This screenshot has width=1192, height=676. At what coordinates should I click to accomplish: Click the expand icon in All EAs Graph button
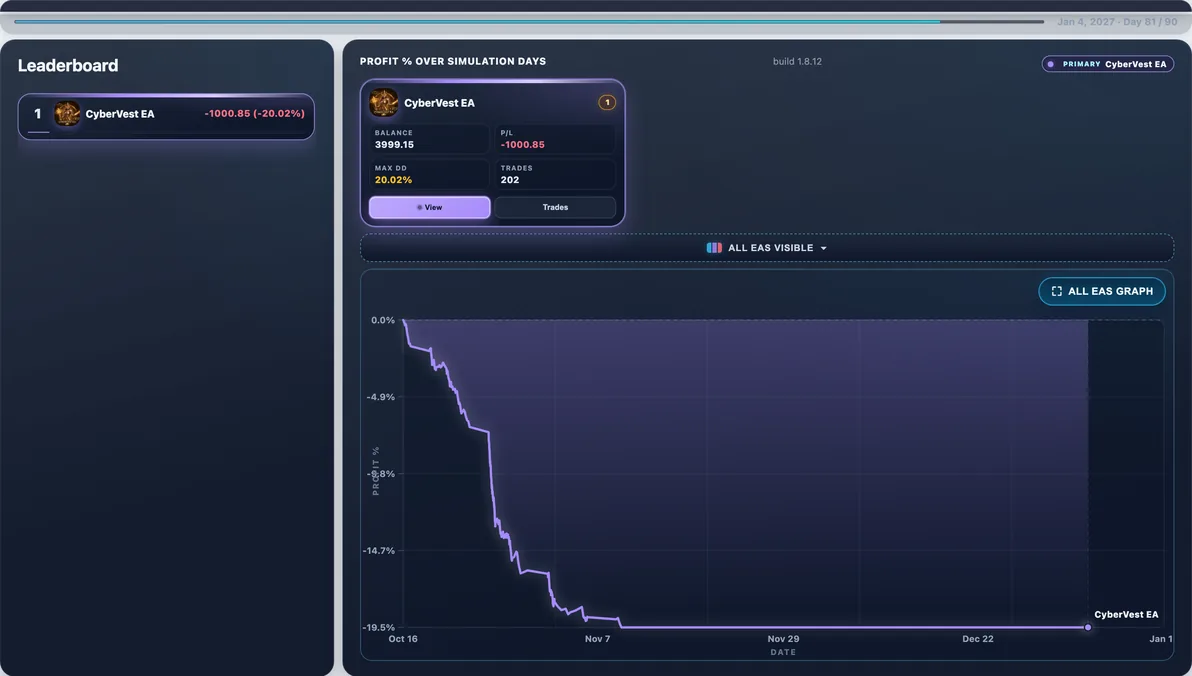point(1057,291)
